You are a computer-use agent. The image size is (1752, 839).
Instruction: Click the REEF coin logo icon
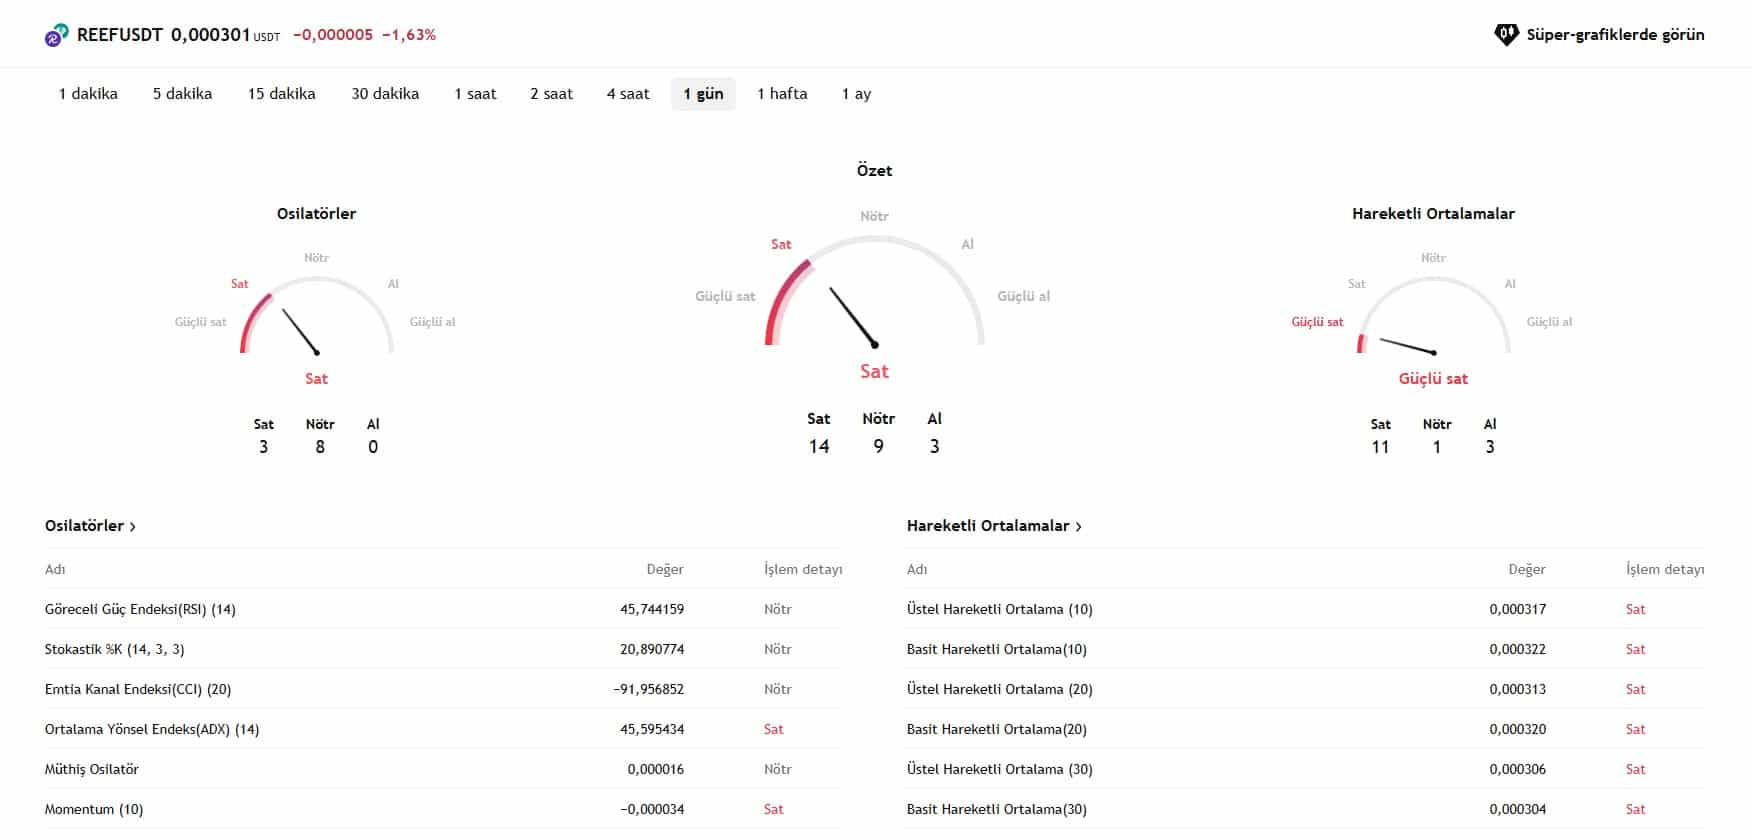coord(57,35)
